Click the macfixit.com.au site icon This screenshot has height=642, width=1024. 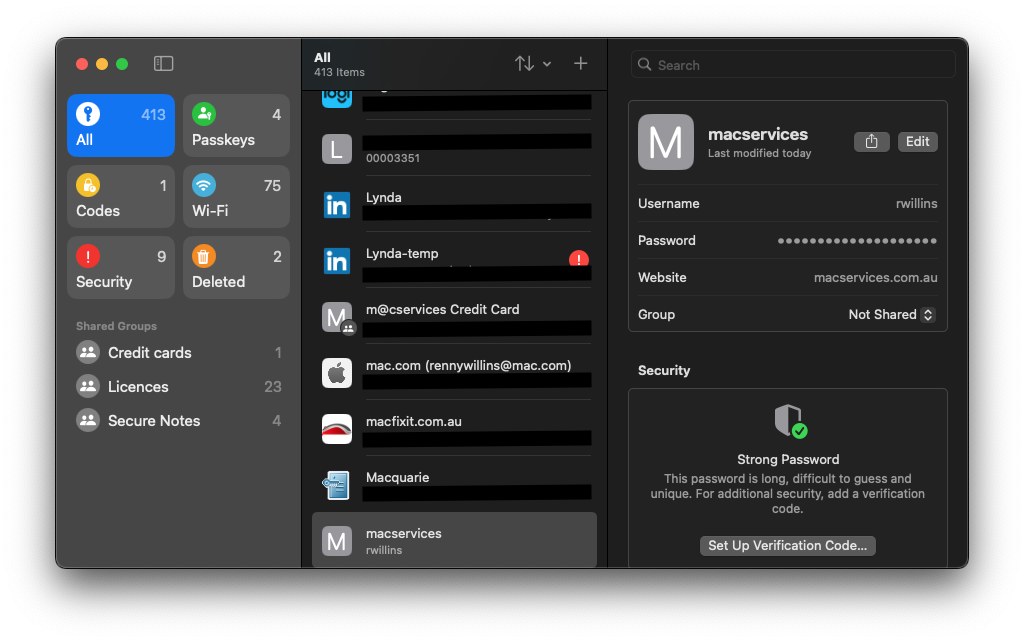click(337, 430)
